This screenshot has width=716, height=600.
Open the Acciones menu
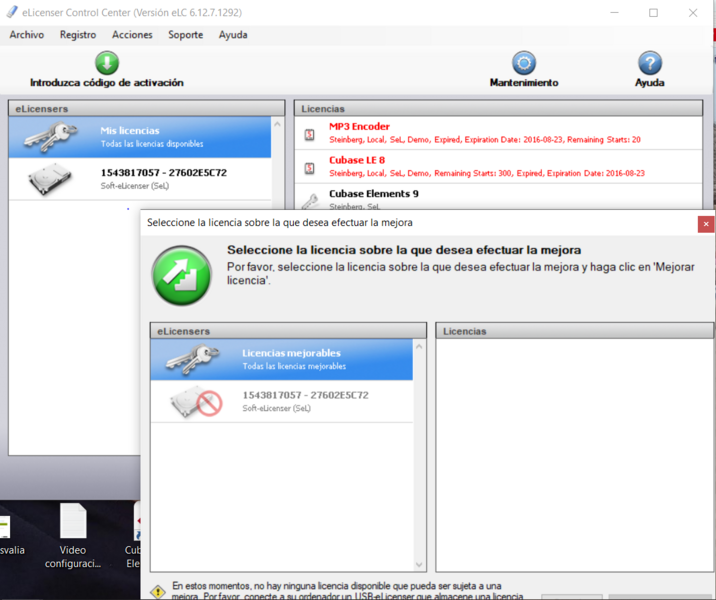point(132,35)
